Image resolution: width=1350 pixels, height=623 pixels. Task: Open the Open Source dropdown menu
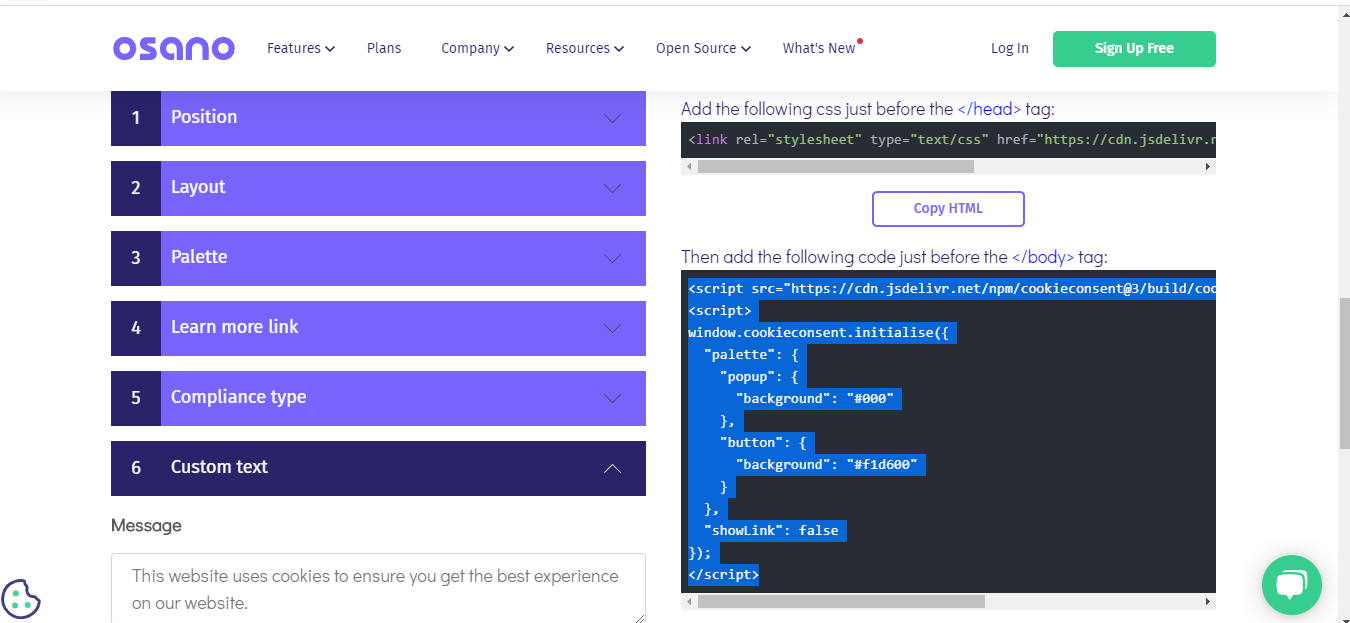702,48
